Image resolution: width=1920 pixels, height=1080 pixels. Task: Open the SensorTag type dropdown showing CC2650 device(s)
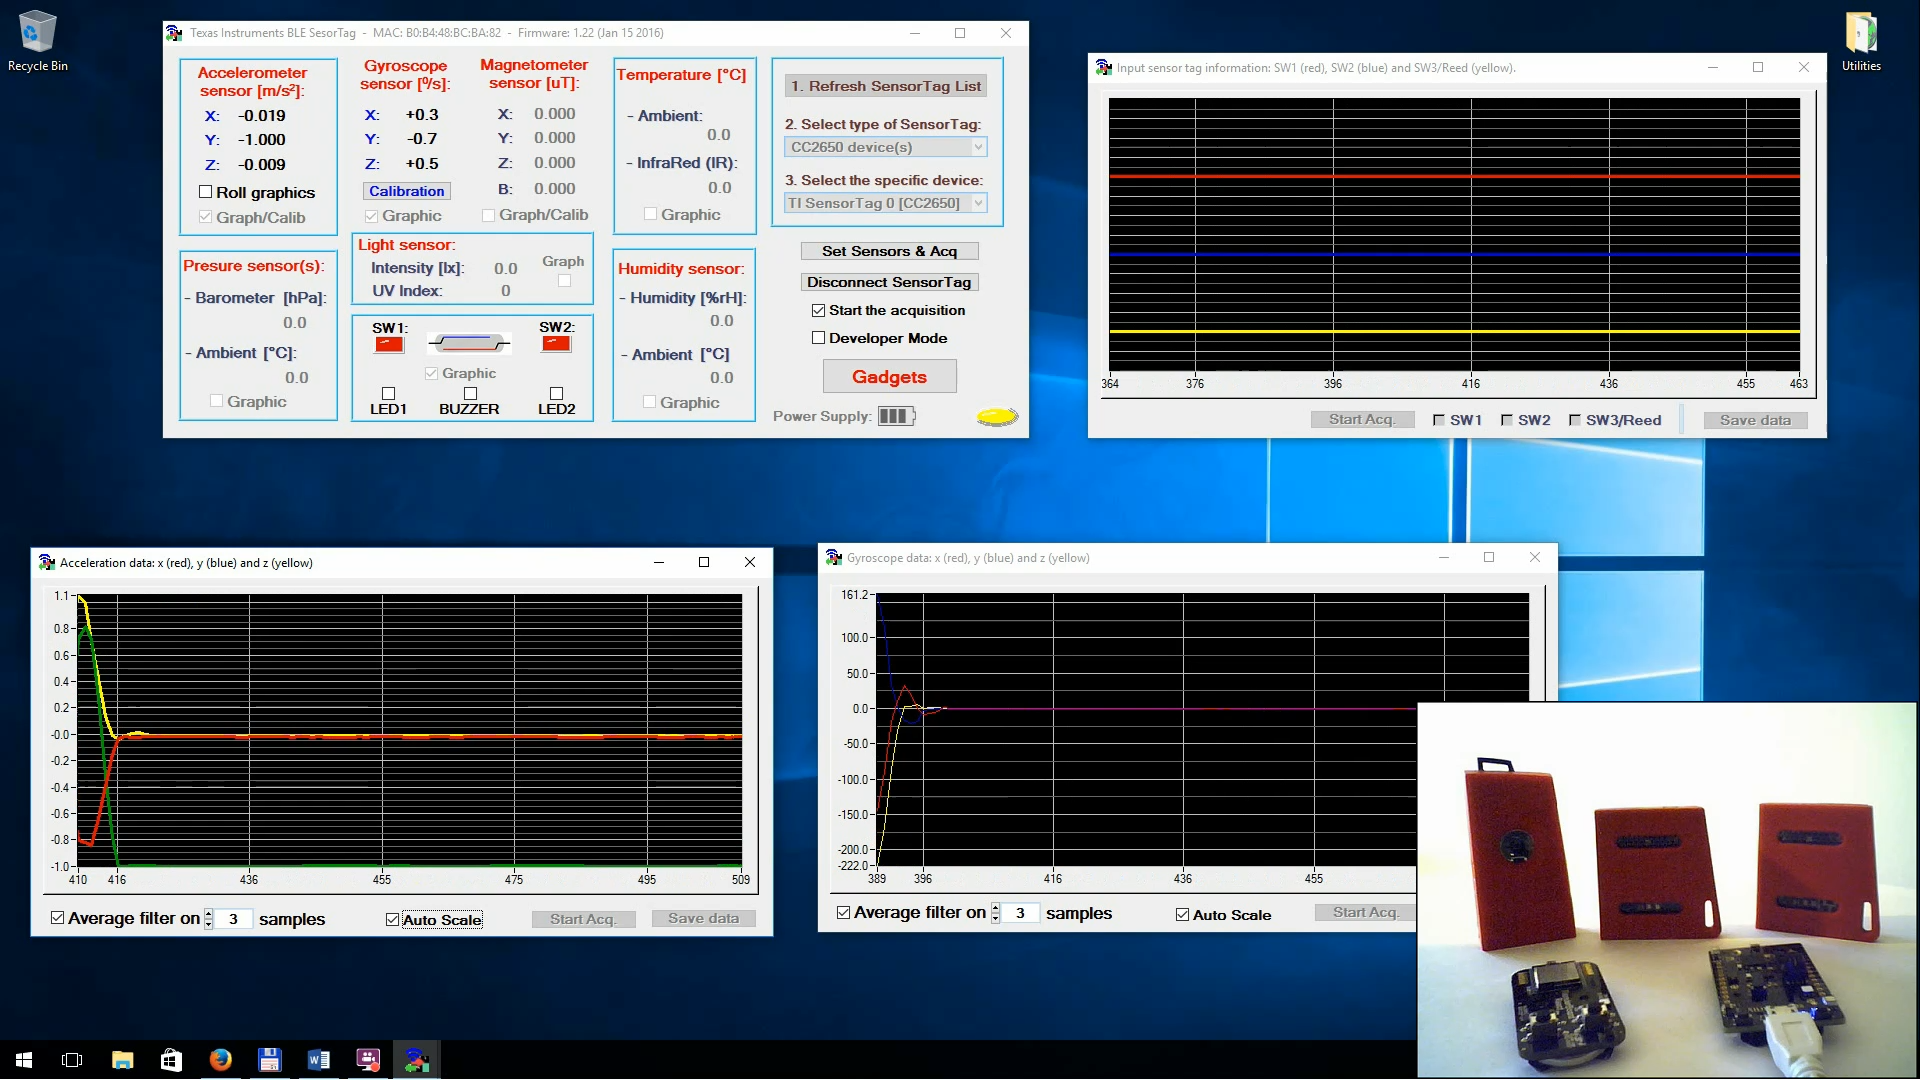(884, 147)
